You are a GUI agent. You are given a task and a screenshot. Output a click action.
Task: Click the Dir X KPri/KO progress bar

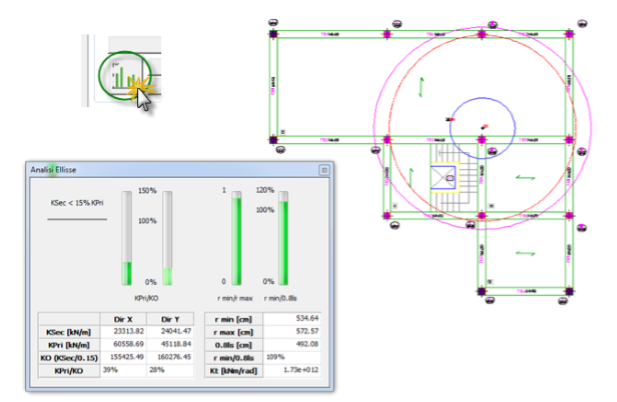[x=127, y=238]
